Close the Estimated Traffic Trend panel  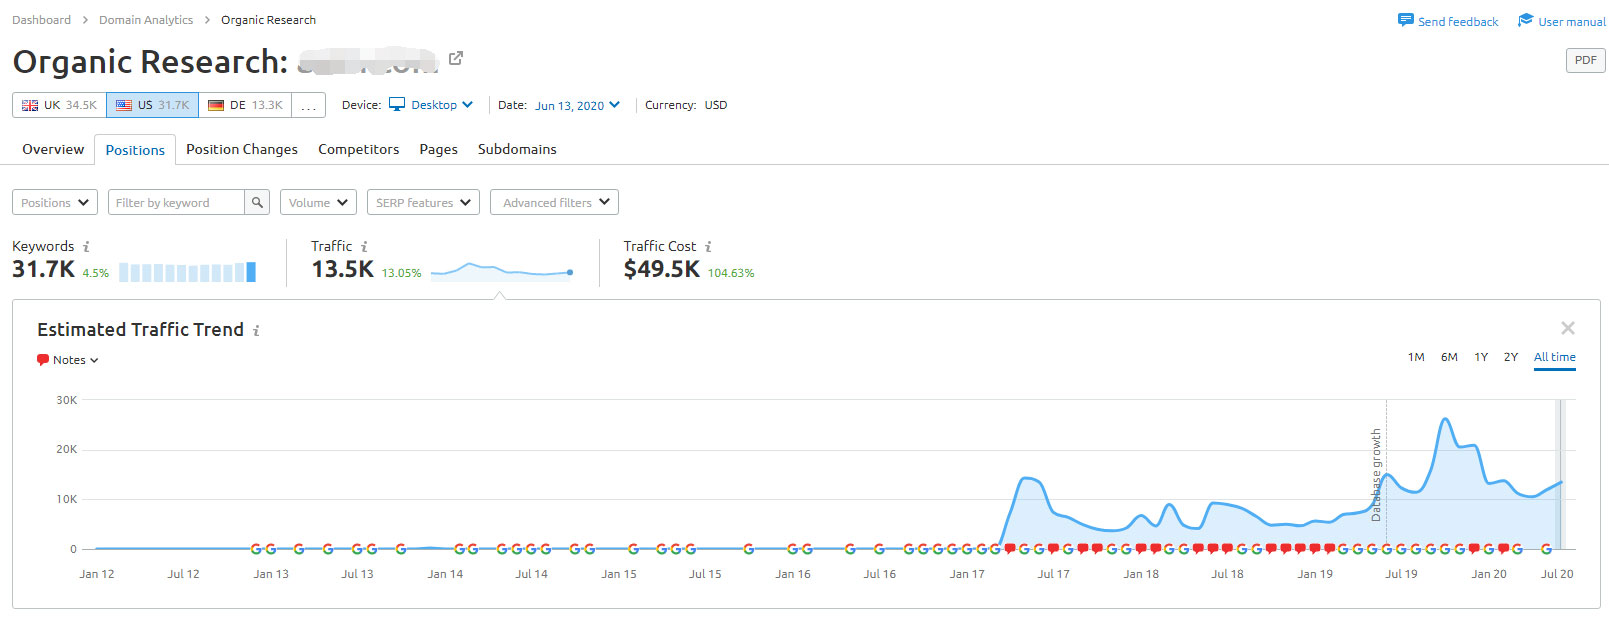1567,328
